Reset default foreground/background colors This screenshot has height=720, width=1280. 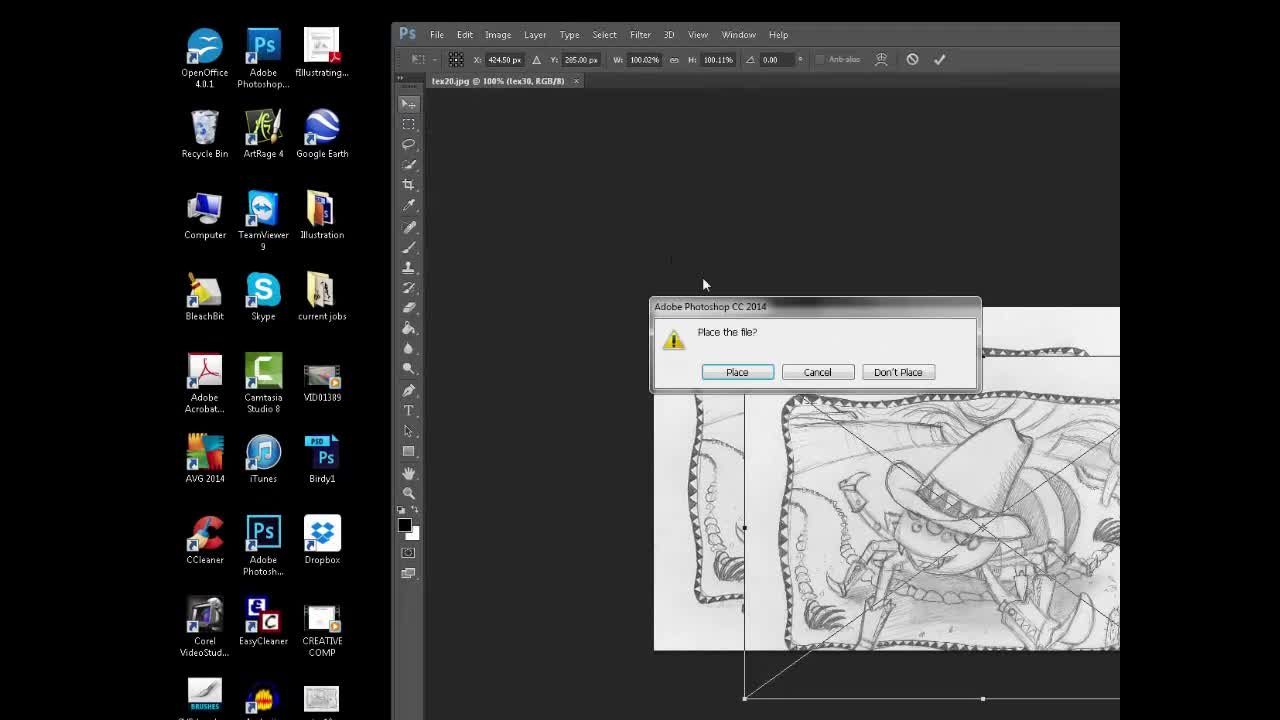coord(402,511)
